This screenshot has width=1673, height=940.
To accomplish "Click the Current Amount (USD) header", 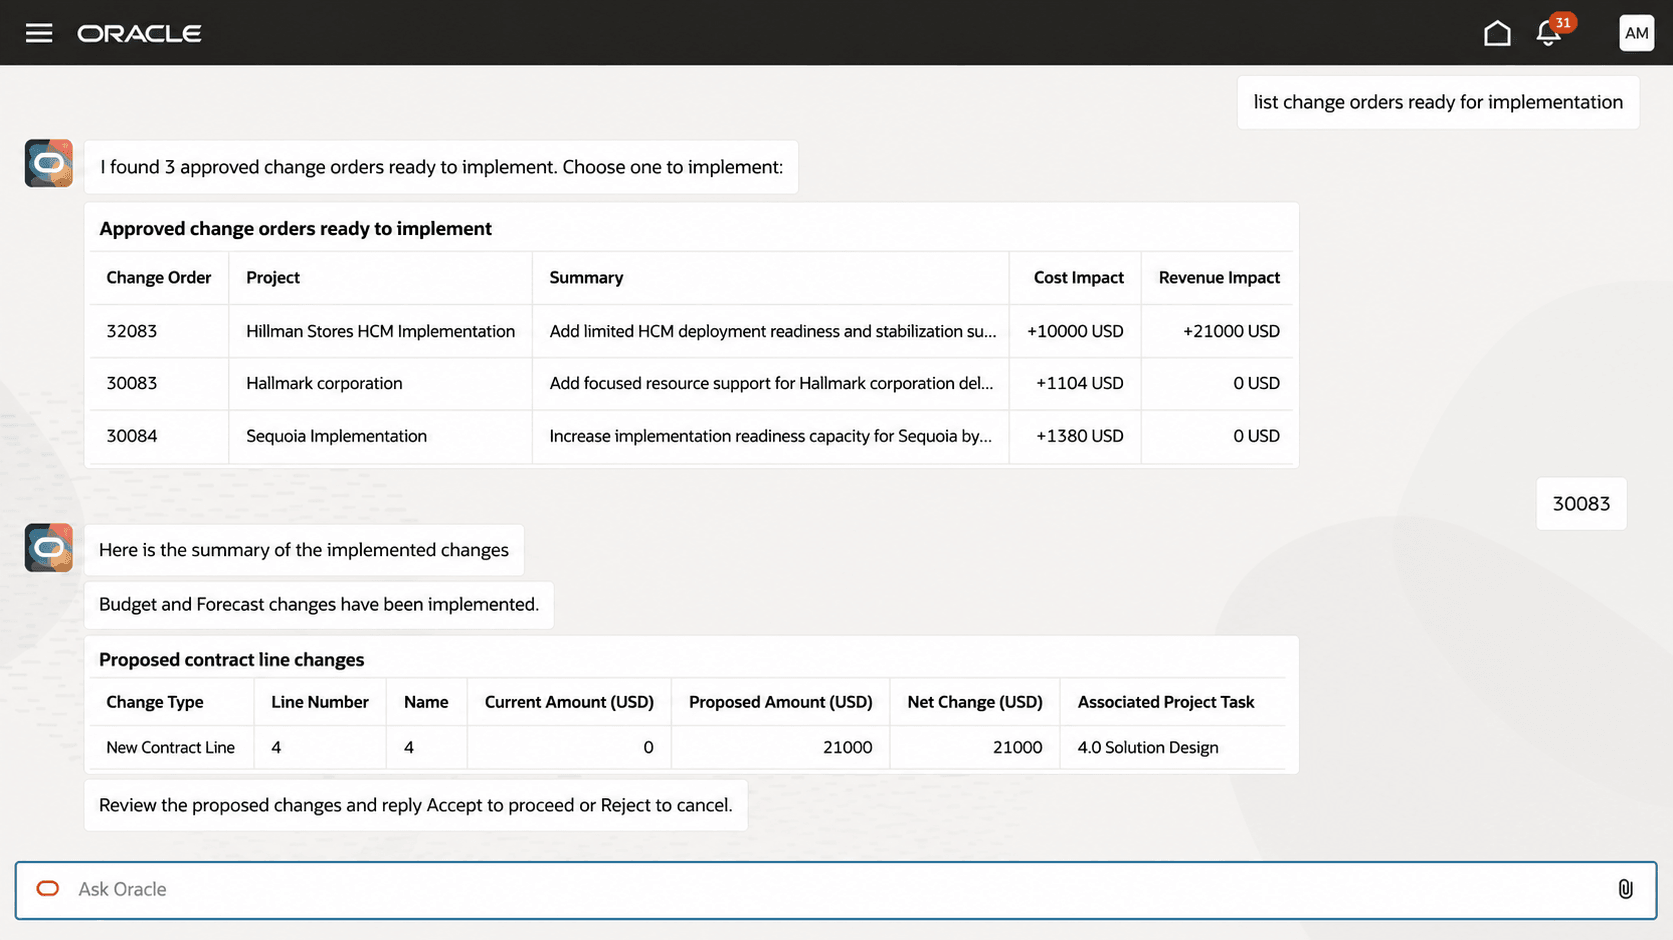I will click(569, 702).
